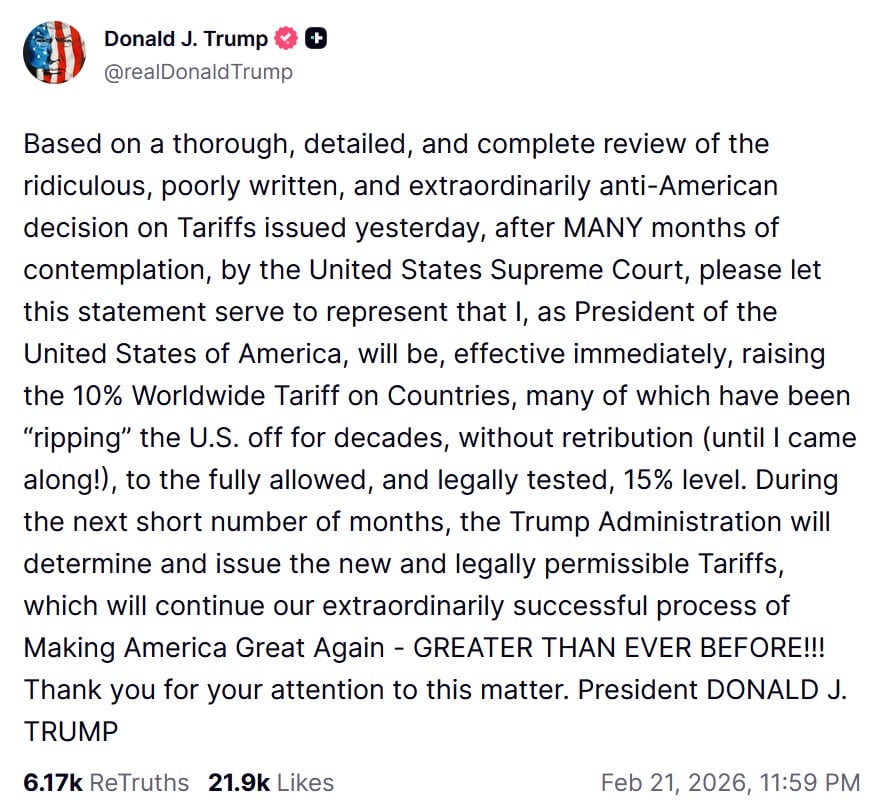Tap the plus symbol inside the Truth+ badge

pos(317,36)
